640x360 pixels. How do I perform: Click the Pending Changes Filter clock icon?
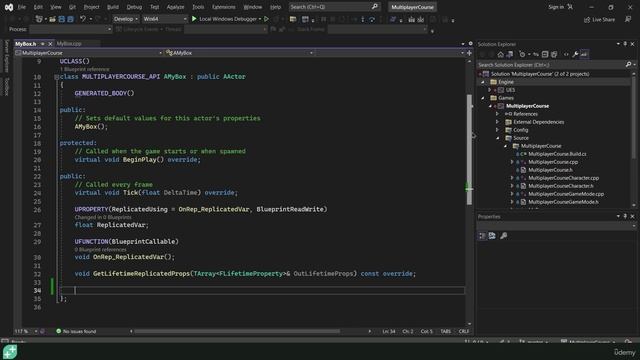[x=522, y=54]
